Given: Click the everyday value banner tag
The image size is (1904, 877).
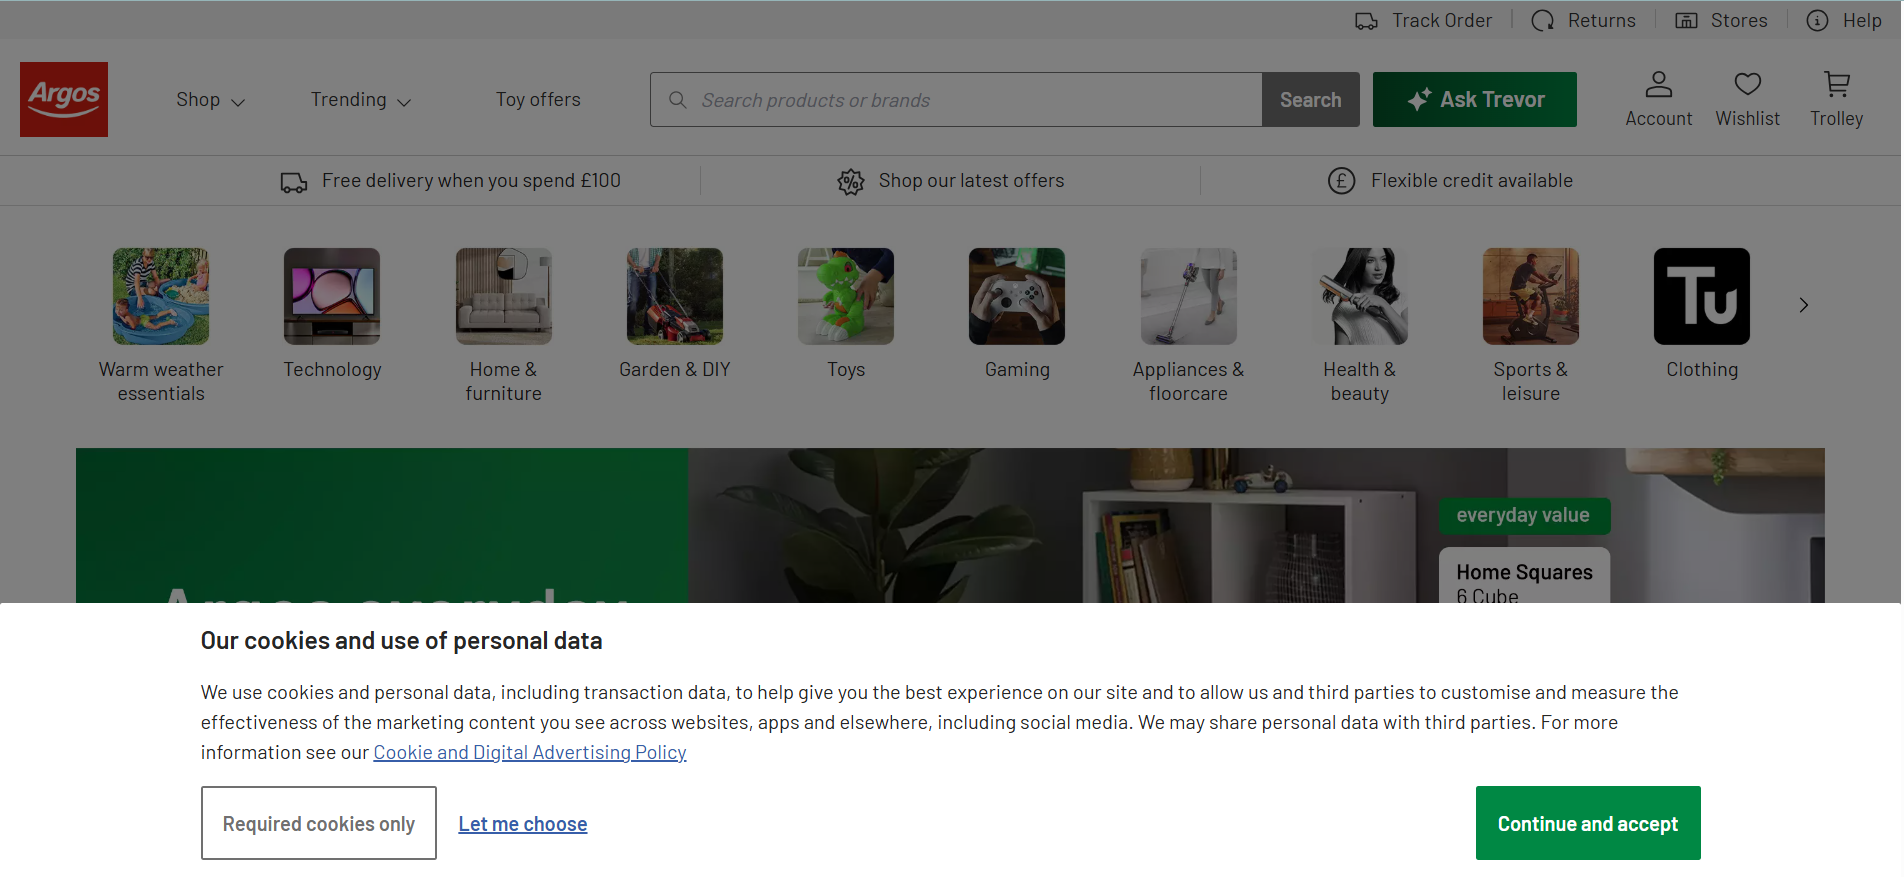Looking at the screenshot, I should [x=1525, y=516].
